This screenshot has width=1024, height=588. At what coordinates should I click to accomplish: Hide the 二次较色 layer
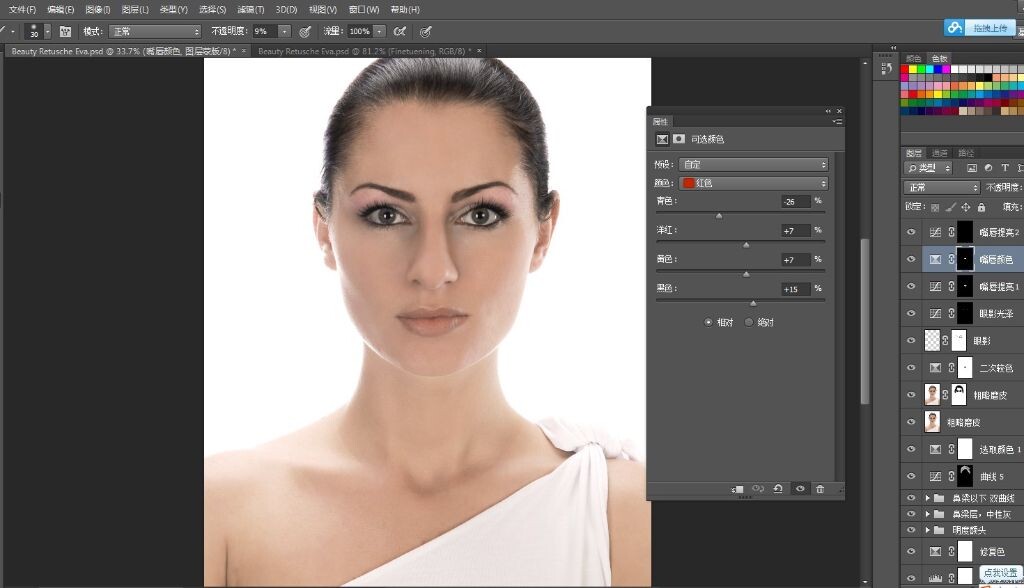point(912,368)
